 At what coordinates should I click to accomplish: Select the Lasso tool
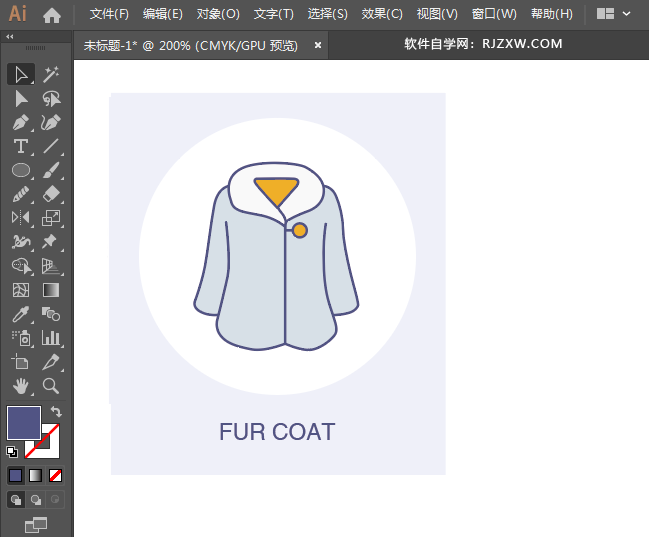(51, 99)
